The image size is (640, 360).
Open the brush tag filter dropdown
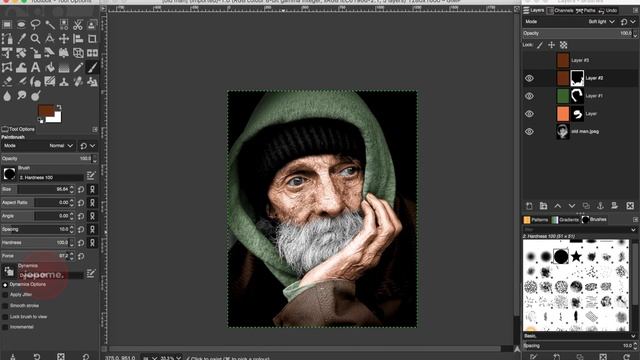(x=633, y=230)
